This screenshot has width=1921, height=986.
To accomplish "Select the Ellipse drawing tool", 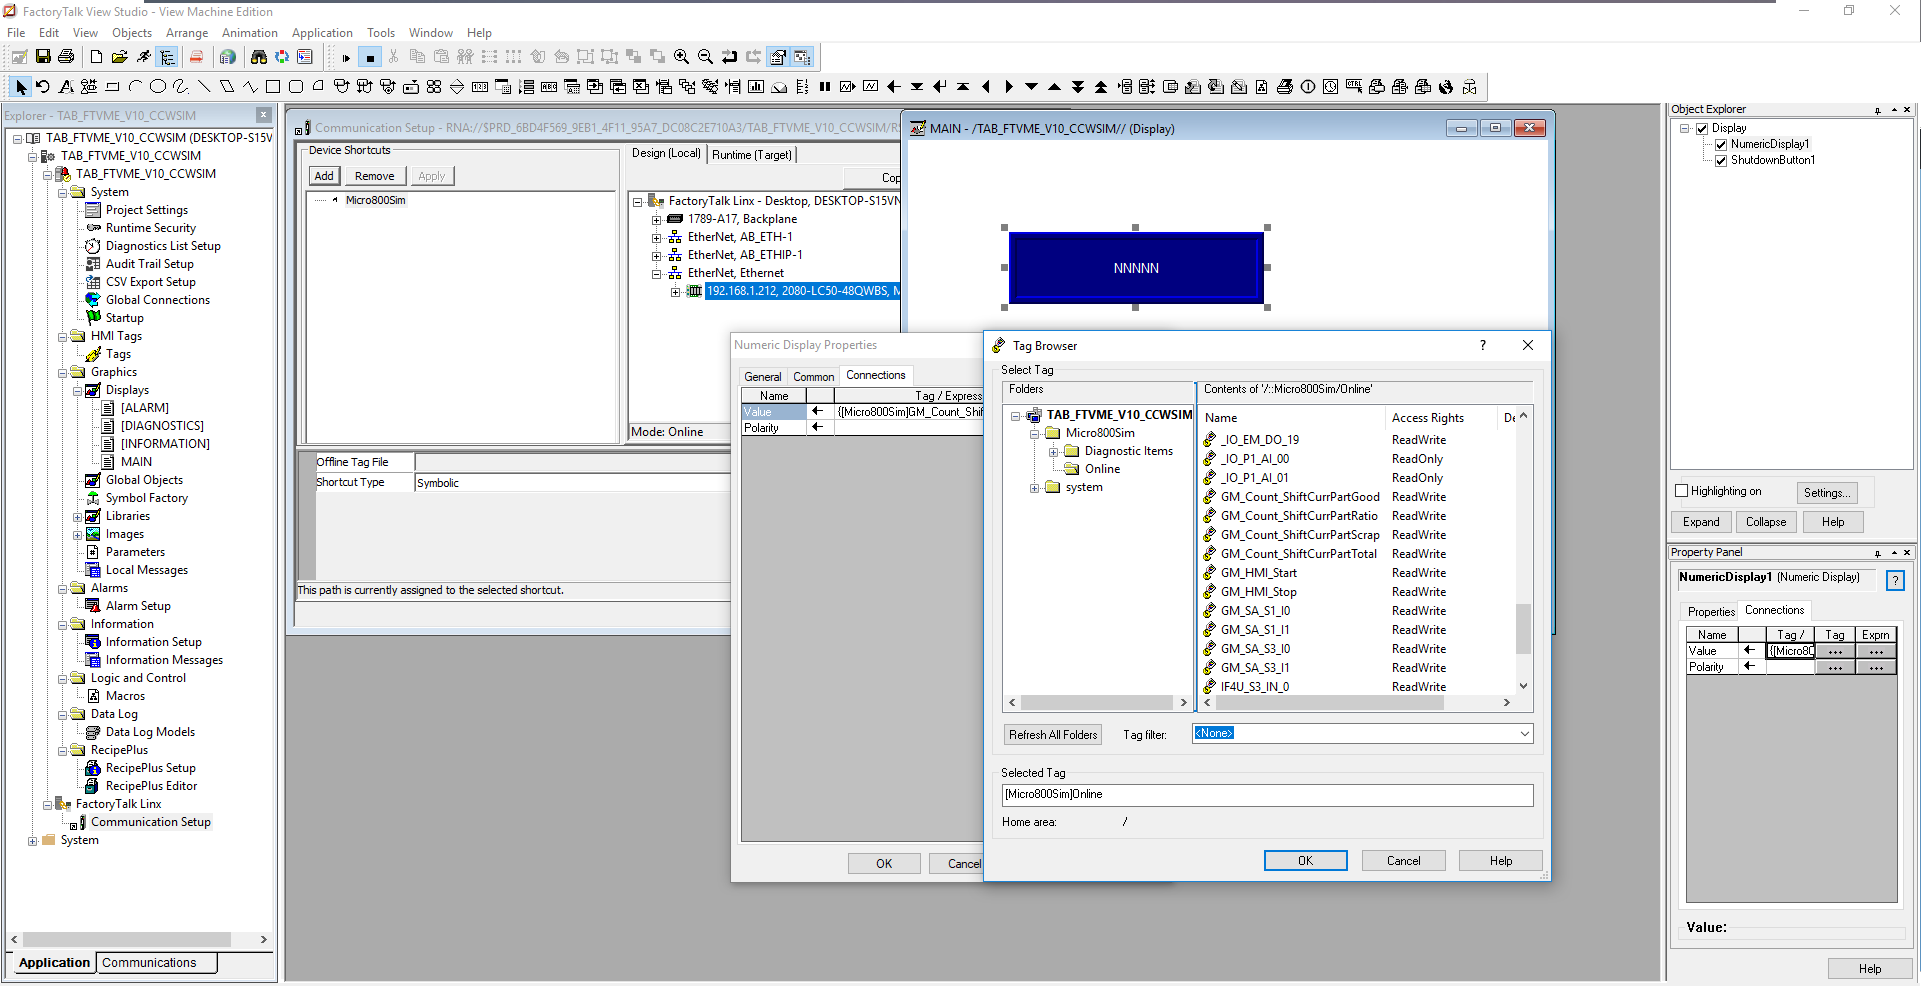I will click(158, 87).
